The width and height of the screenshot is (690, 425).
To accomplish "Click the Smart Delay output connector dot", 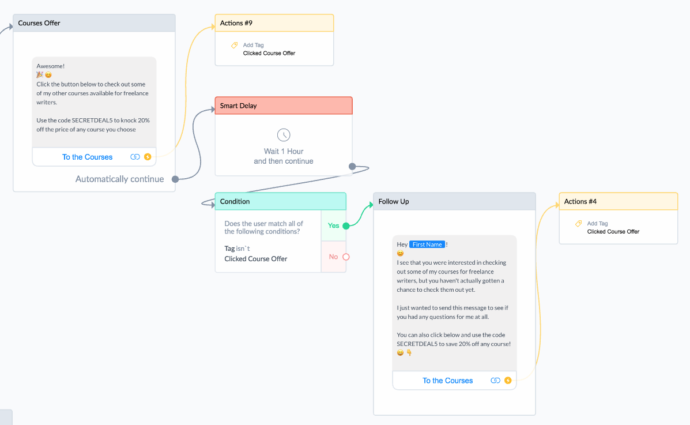I will (x=352, y=166).
